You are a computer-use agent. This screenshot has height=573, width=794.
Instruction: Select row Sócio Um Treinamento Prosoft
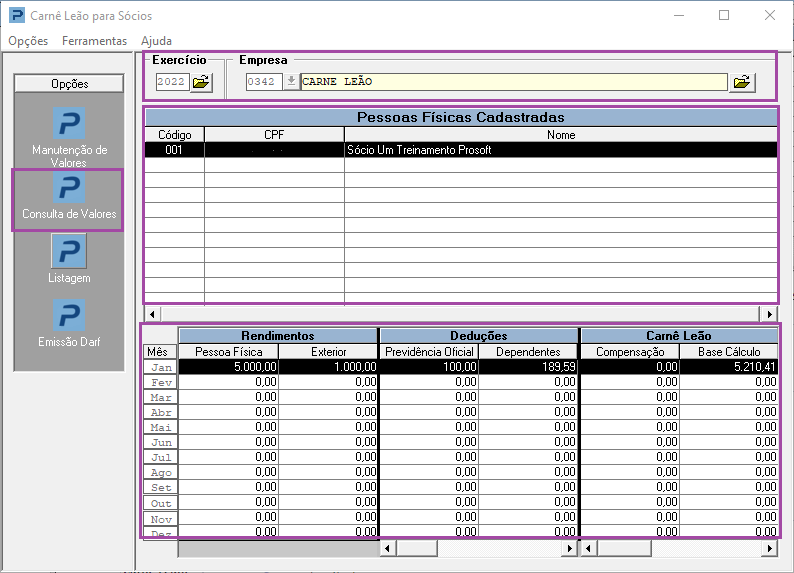[x=461, y=150]
